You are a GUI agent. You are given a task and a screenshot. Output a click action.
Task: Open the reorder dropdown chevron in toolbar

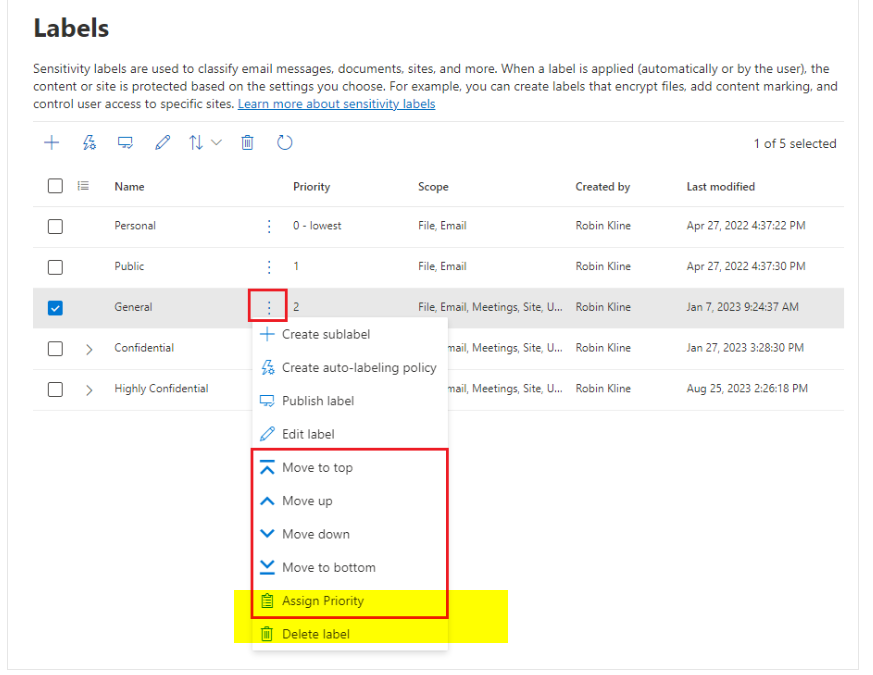217,143
